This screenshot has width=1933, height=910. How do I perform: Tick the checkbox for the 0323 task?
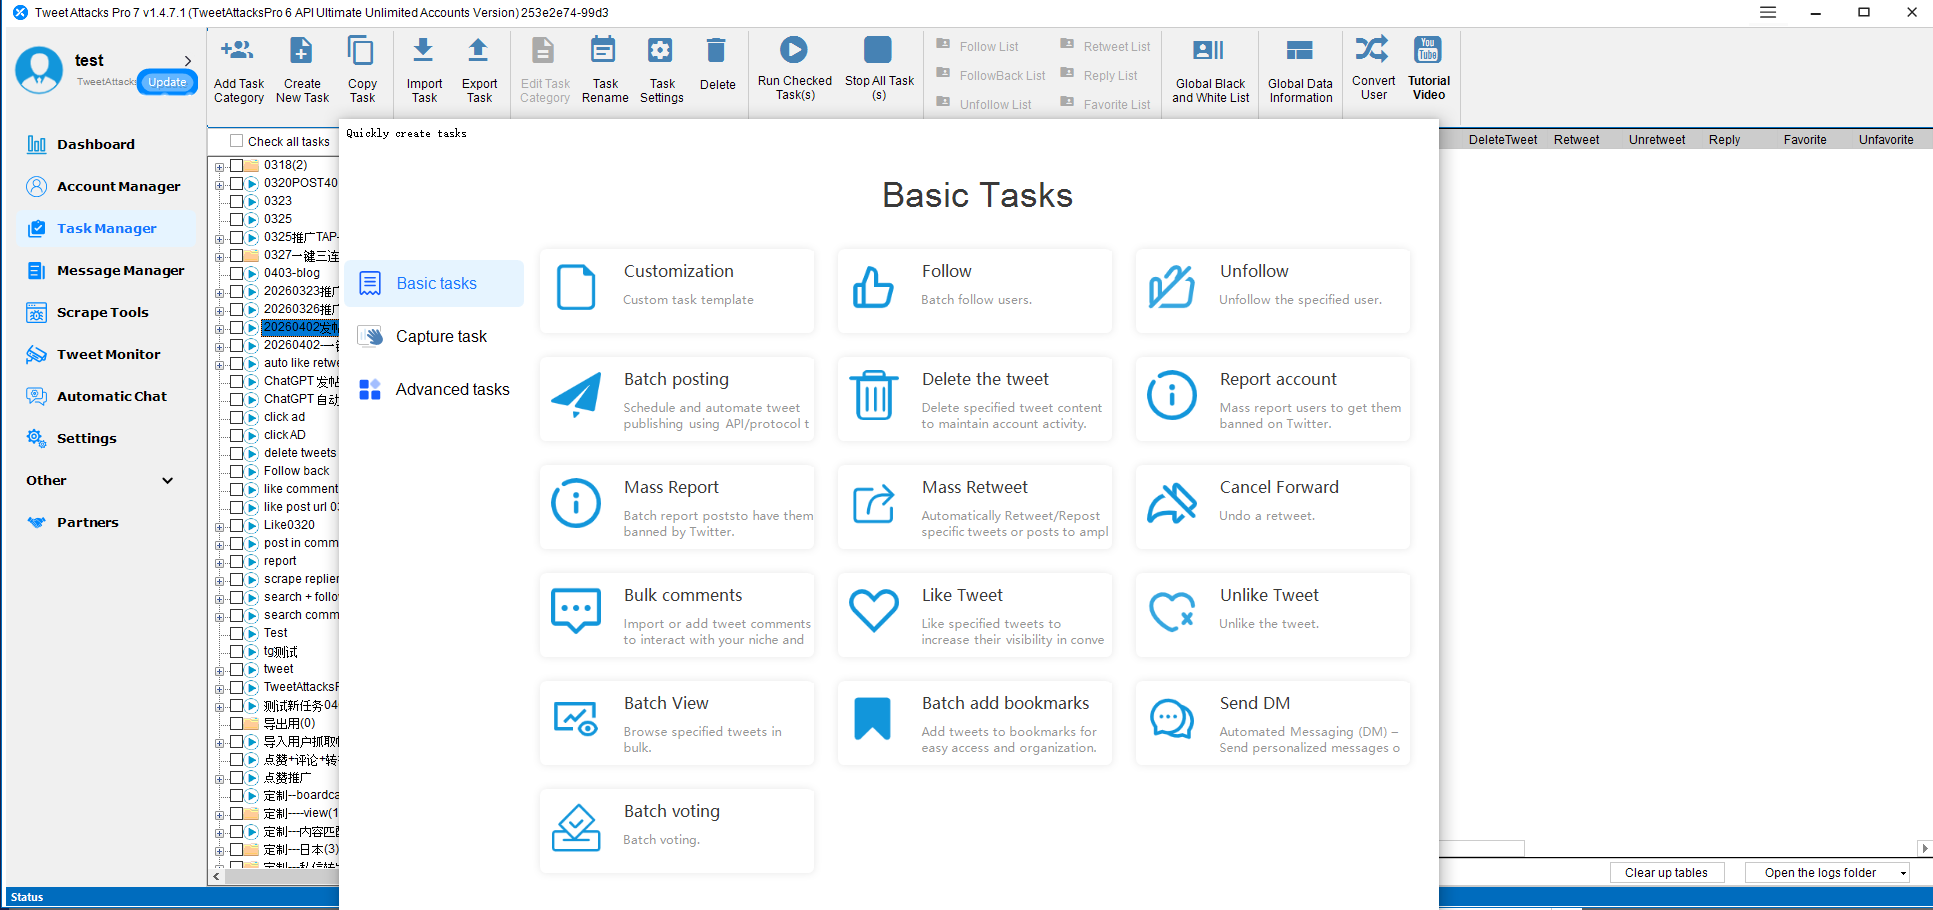tap(237, 201)
